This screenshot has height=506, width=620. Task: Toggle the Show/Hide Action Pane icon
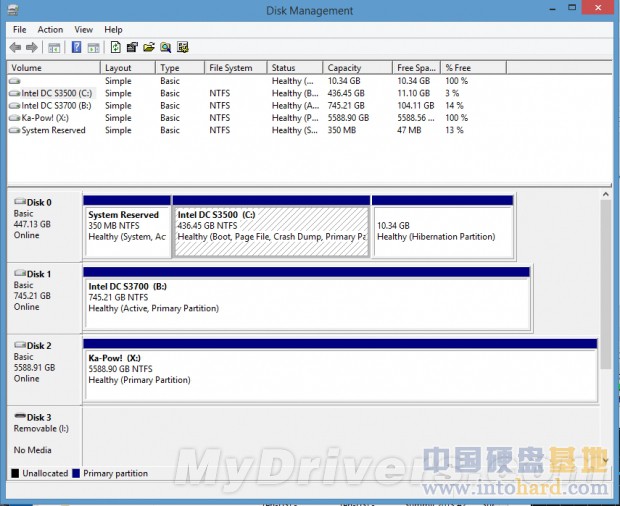pos(94,48)
